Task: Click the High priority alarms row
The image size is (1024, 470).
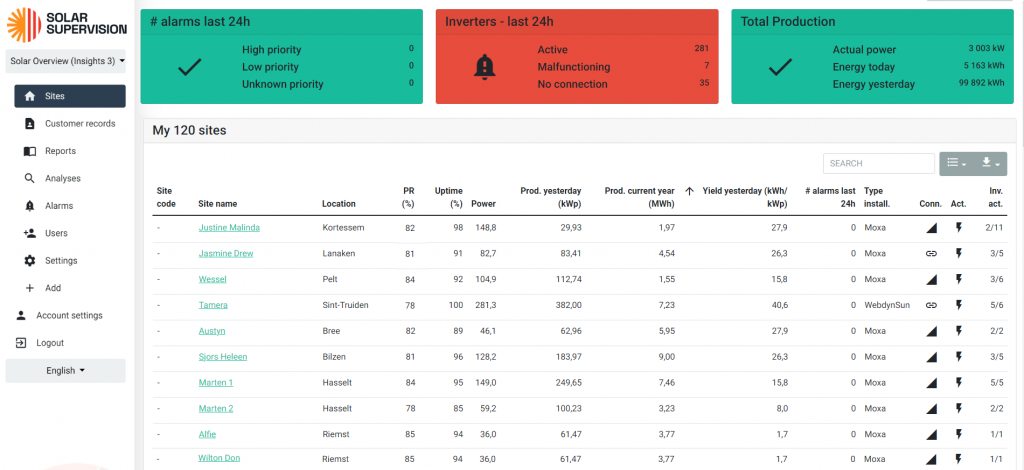Action: coord(328,50)
